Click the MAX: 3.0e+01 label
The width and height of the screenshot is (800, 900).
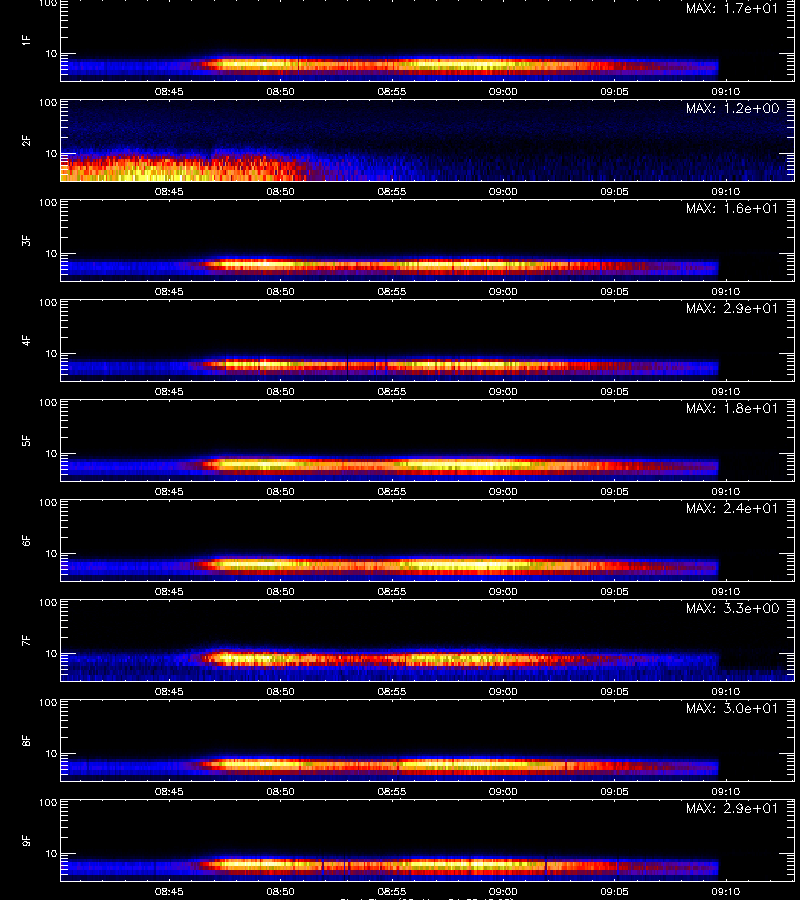[732, 708]
